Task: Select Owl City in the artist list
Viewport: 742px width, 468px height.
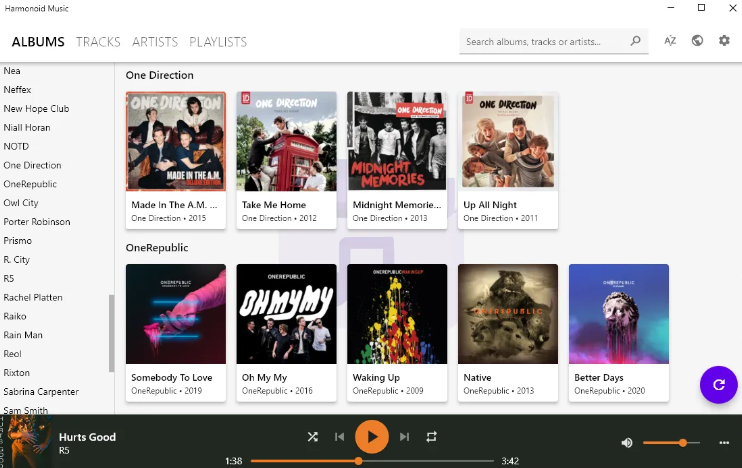Action: click(x=21, y=203)
